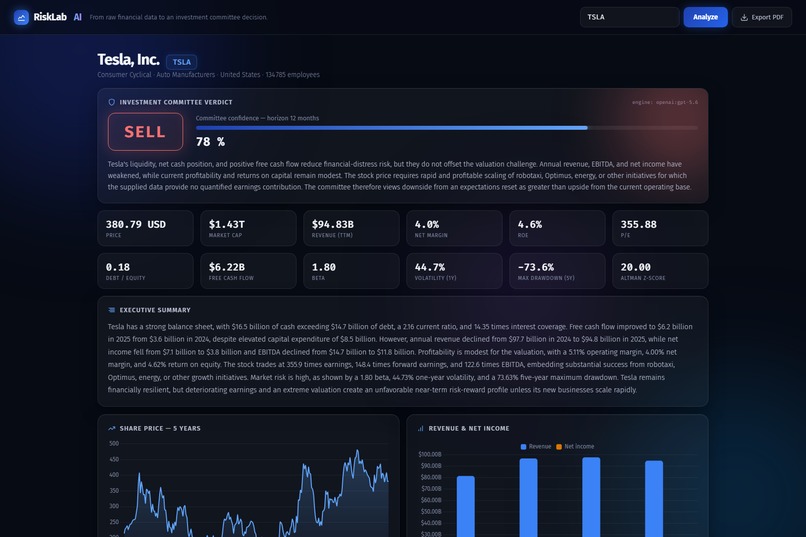Click the Executive Summary list icon
This screenshot has height=537, width=806.
112,310
